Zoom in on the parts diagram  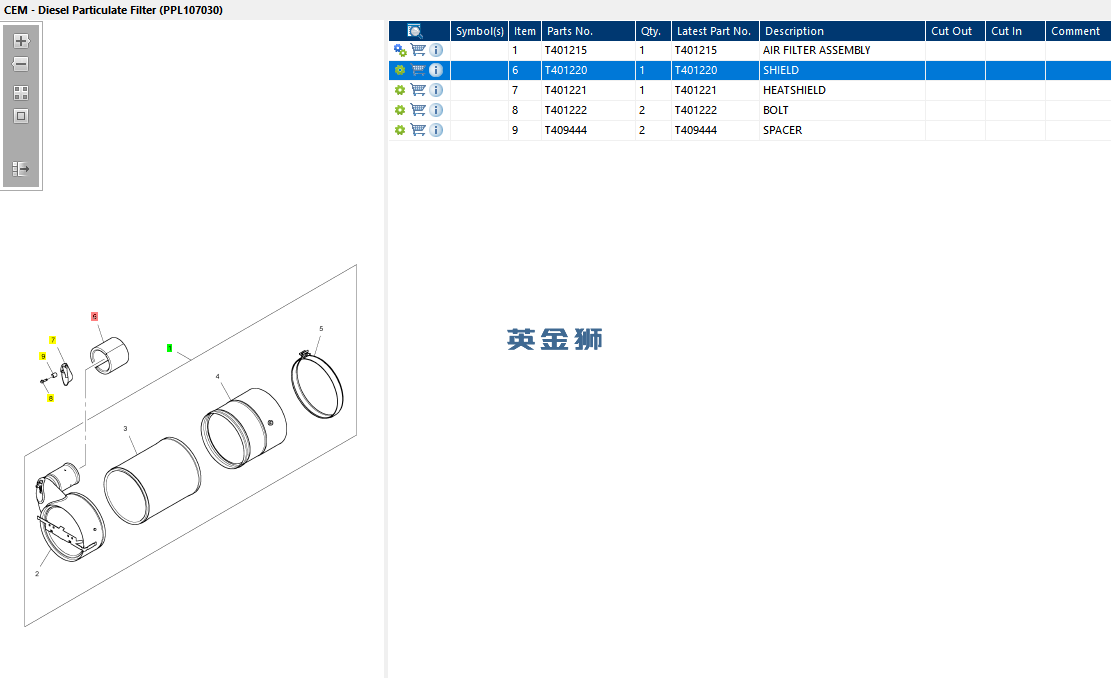pyautogui.click(x=21, y=41)
